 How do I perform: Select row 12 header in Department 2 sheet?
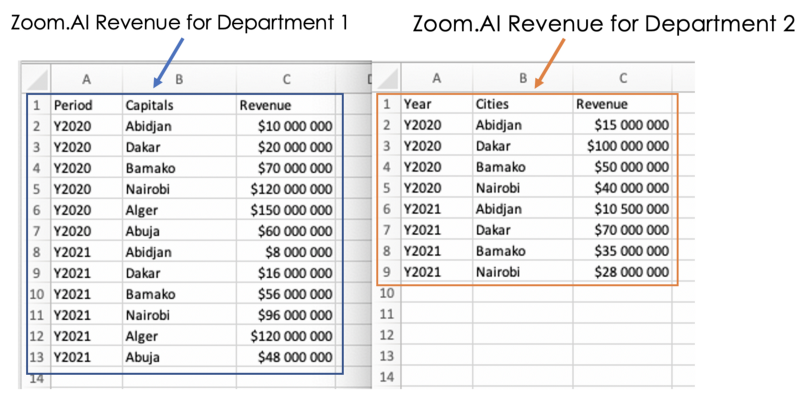point(387,335)
